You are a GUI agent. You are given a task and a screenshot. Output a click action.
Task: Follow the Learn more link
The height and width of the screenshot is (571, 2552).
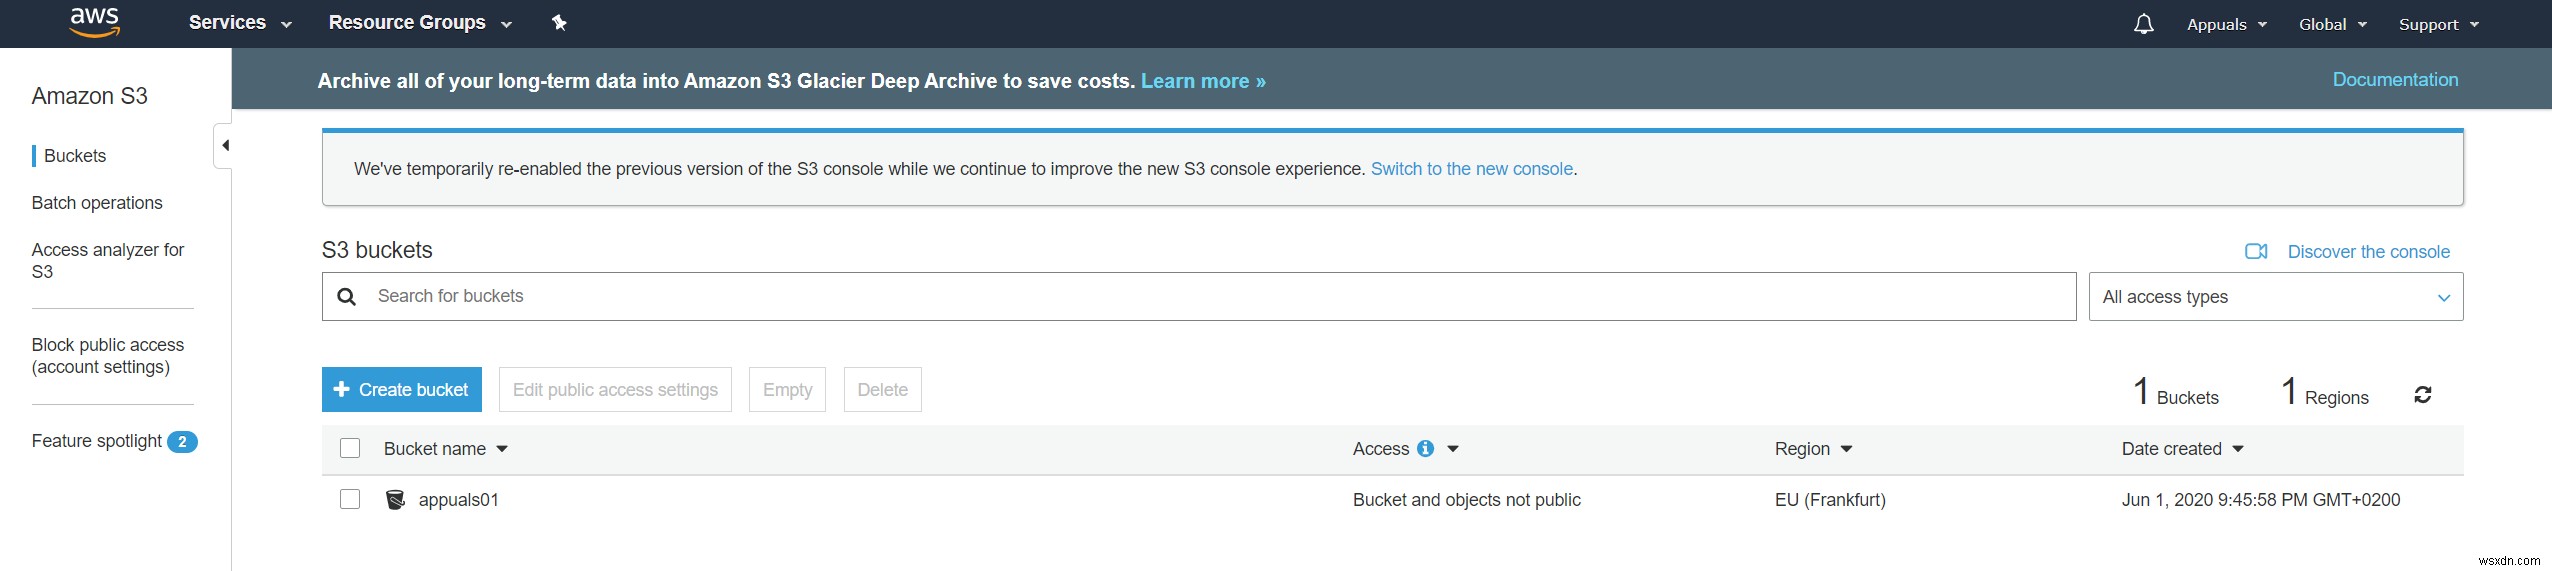tap(1203, 81)
